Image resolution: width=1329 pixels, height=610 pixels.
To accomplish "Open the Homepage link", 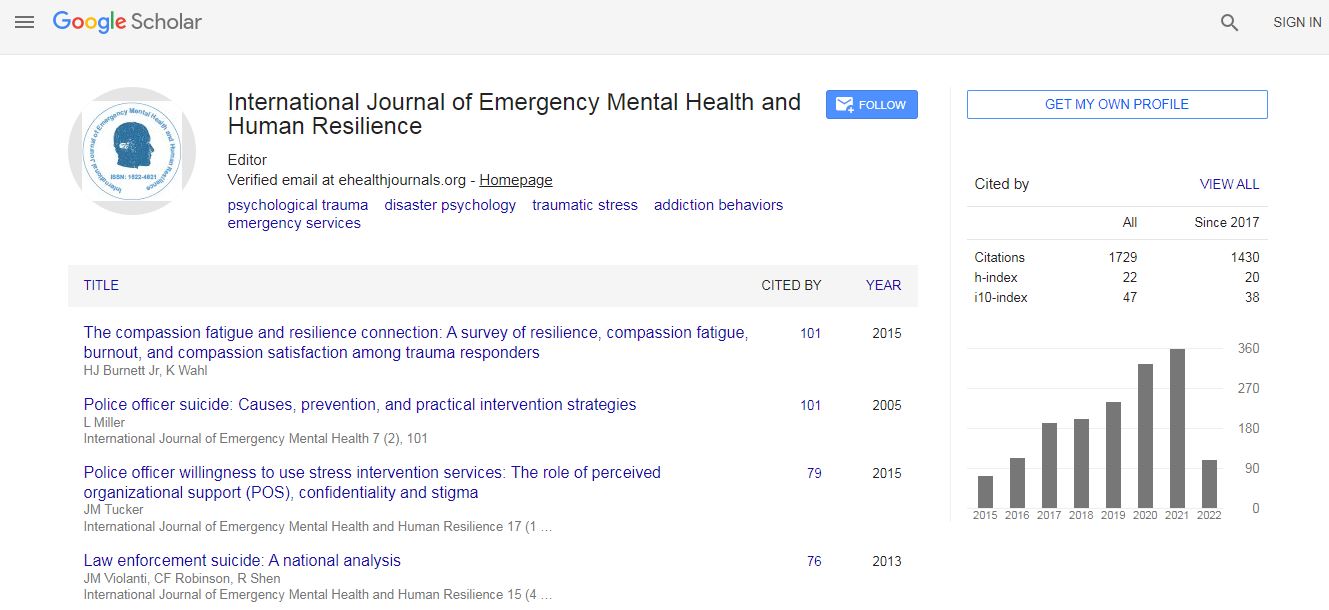I will (x=515, y=181).
